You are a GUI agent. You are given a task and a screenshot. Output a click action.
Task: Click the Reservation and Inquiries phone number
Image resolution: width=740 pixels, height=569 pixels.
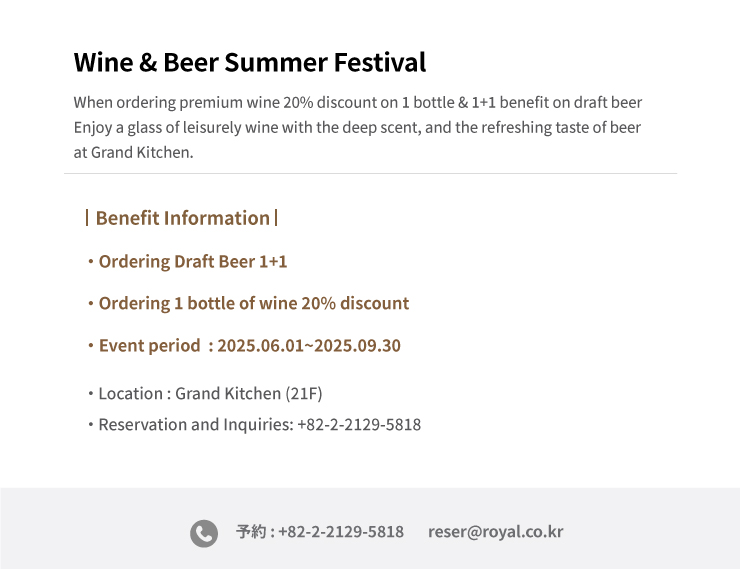coord(359,425)
